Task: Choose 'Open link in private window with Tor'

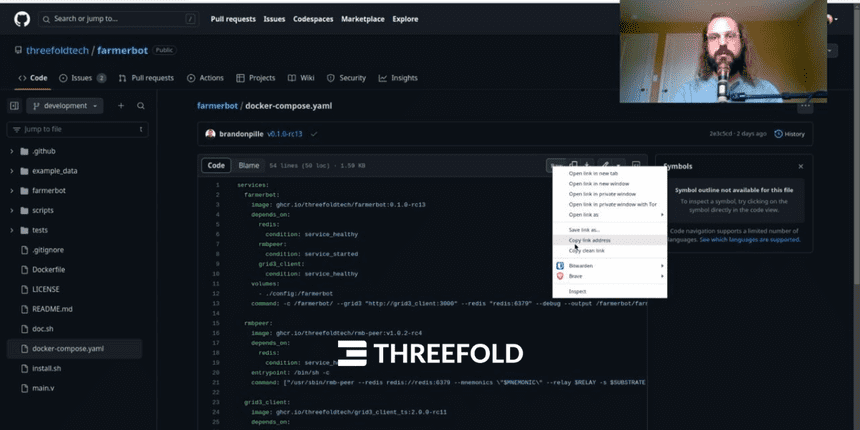Action: point(609,204)
